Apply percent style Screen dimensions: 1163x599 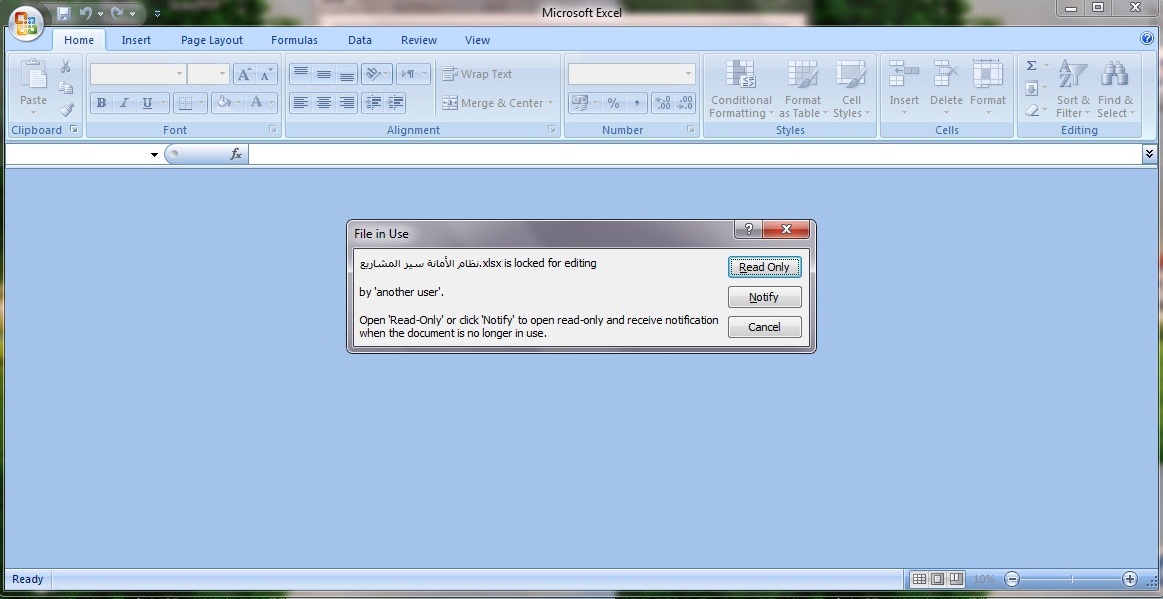pos(613,103)
